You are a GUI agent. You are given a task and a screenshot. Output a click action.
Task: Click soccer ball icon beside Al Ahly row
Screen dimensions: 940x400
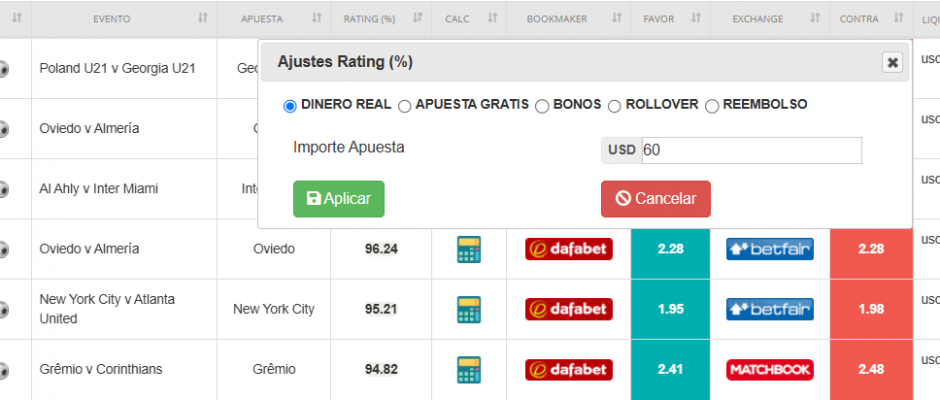[4, 189]
